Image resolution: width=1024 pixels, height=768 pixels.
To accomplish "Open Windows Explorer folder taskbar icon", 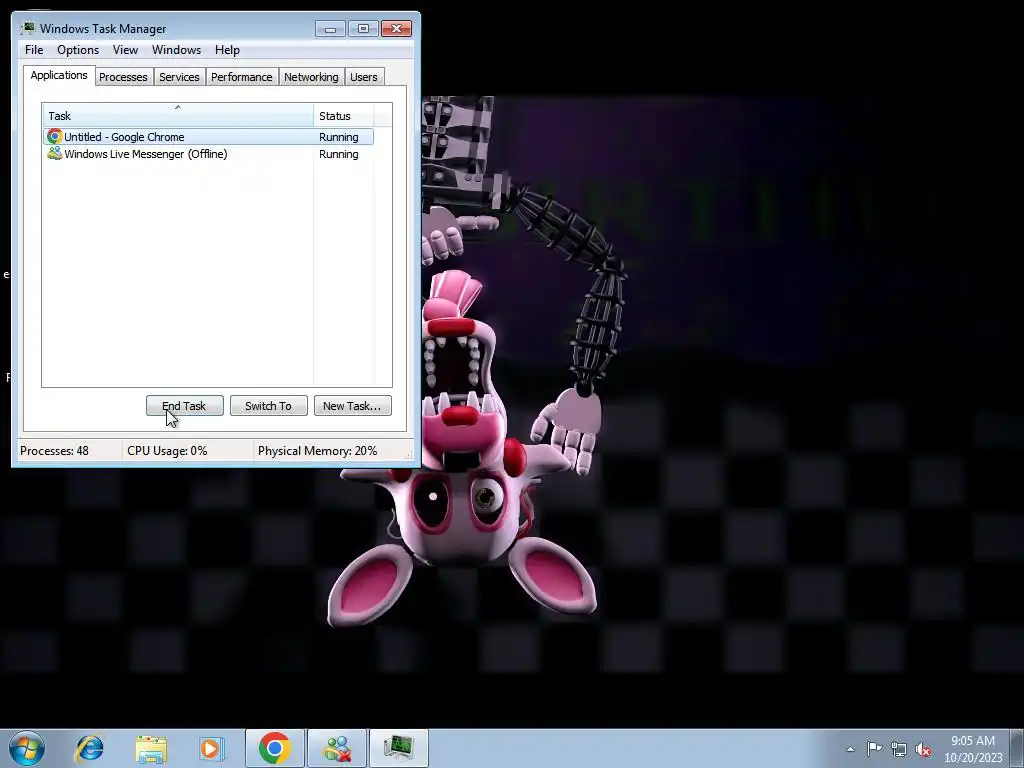I will pos(151,748).
